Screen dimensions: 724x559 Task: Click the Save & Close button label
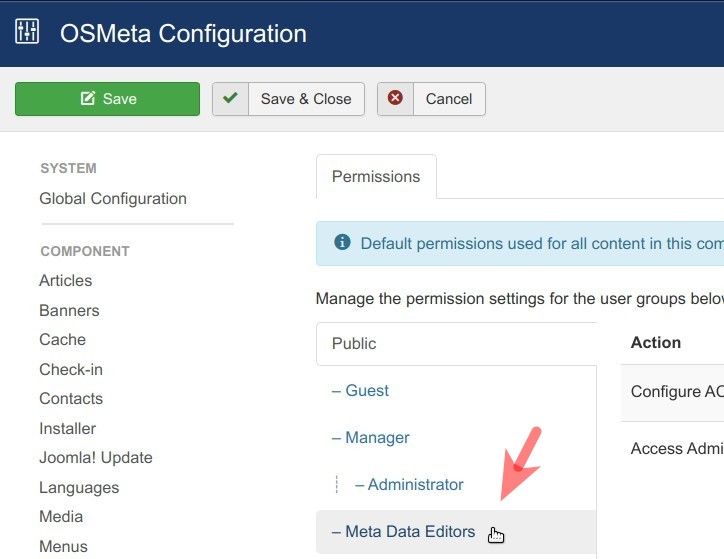(x=306, y=99)
